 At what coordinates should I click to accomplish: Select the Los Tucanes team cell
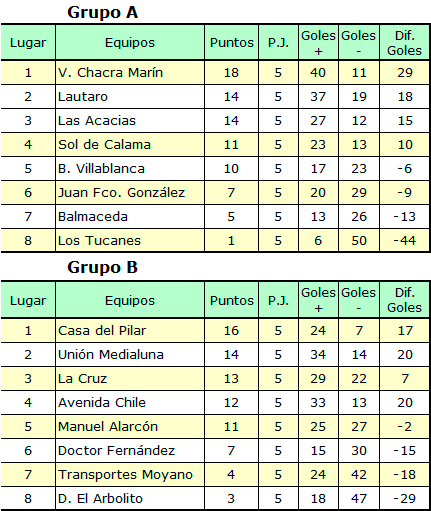(x=130, y=240)
